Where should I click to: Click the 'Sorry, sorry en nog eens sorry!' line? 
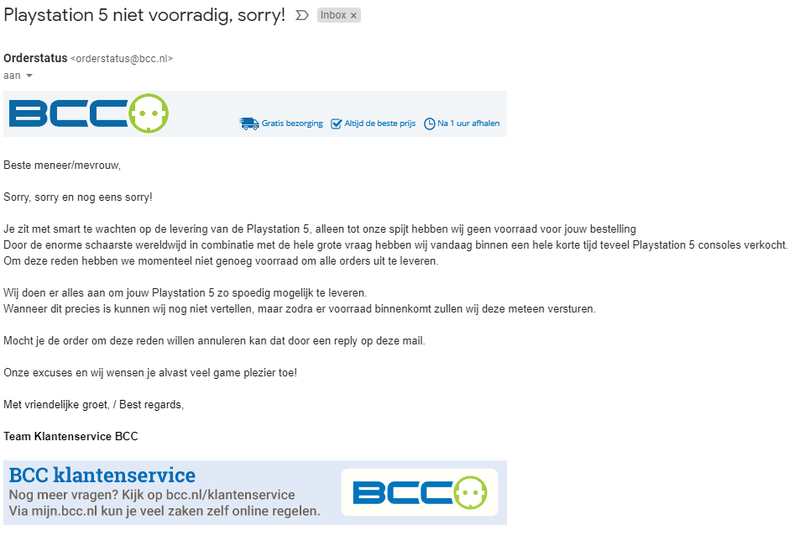pyautogui.click(x=78, y=197)
